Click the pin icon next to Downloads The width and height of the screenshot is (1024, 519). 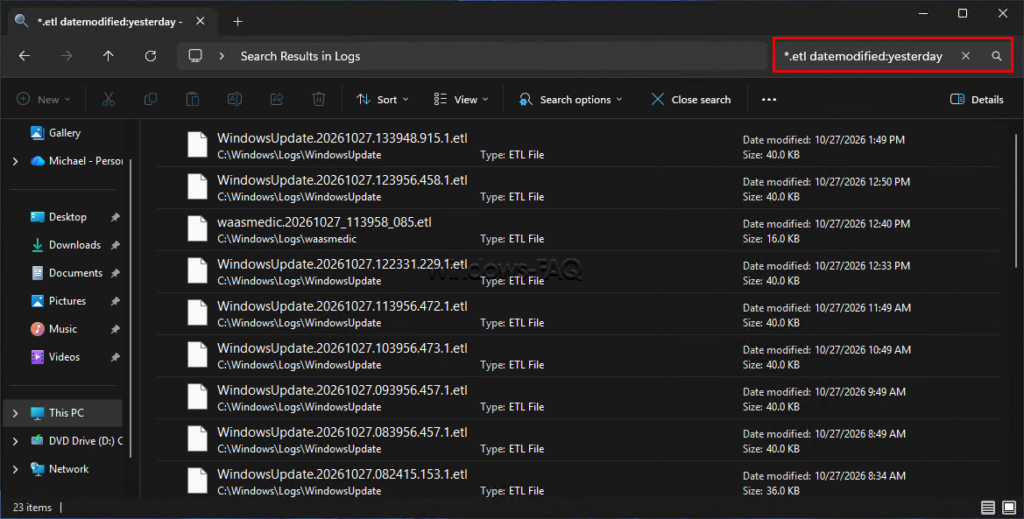(115, 245)
